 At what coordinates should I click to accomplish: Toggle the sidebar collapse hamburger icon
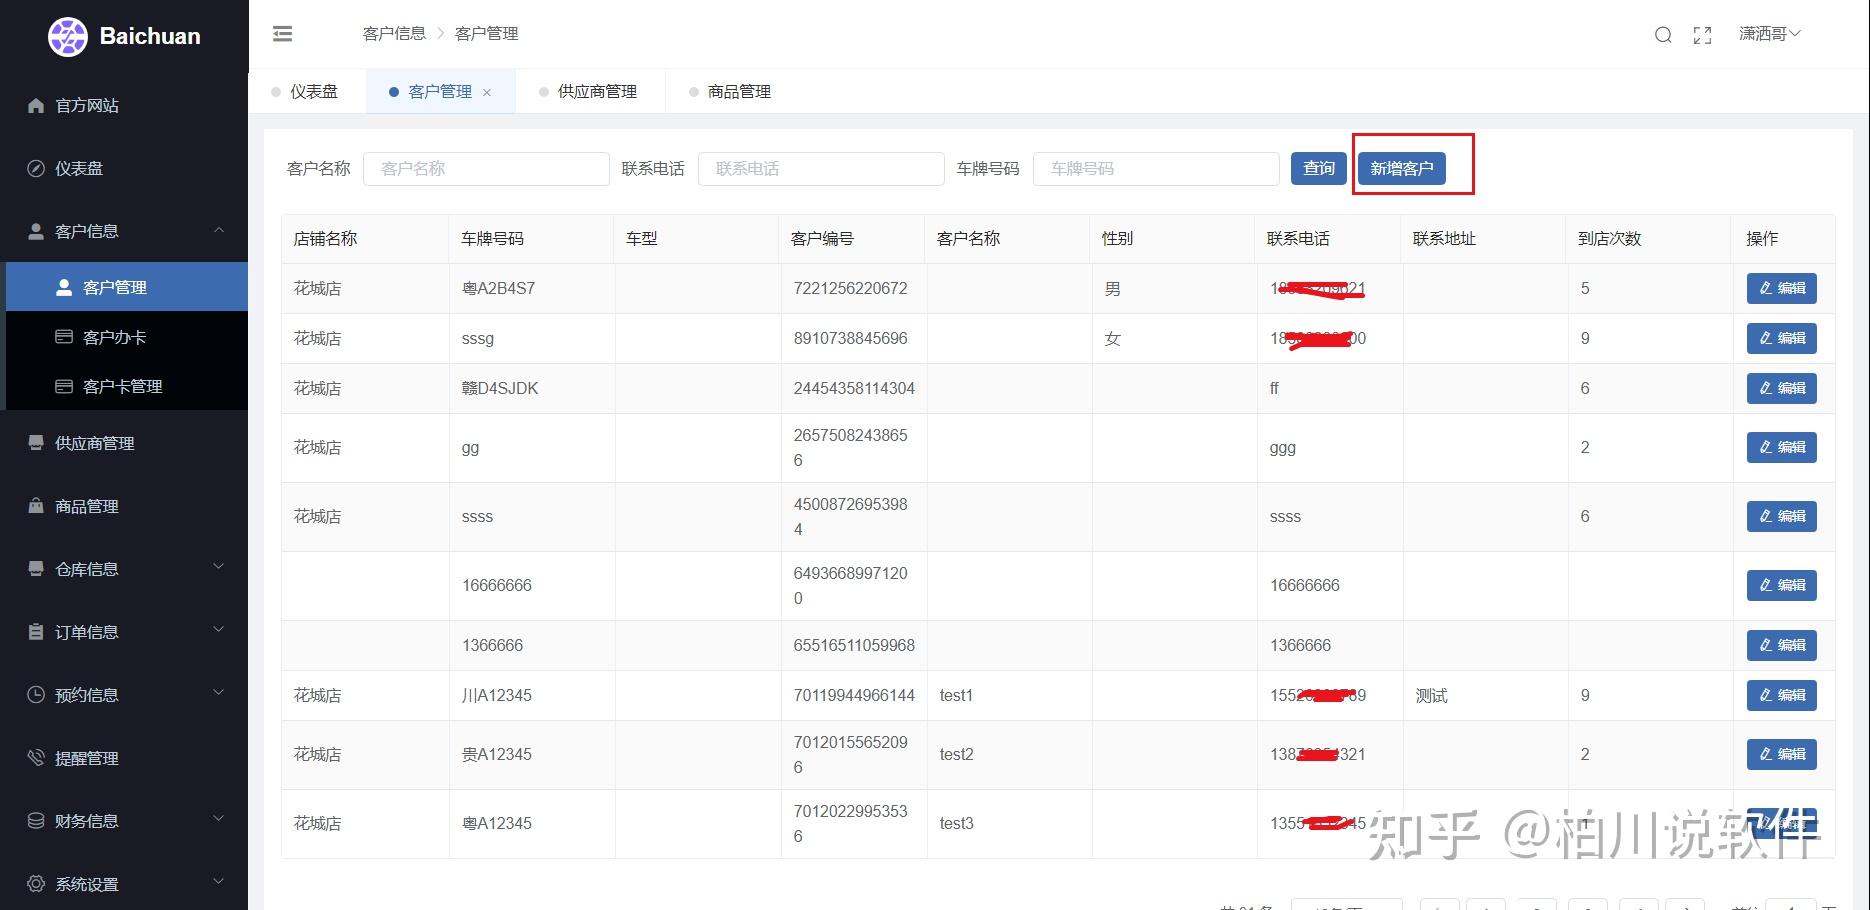tap(283, 34)
